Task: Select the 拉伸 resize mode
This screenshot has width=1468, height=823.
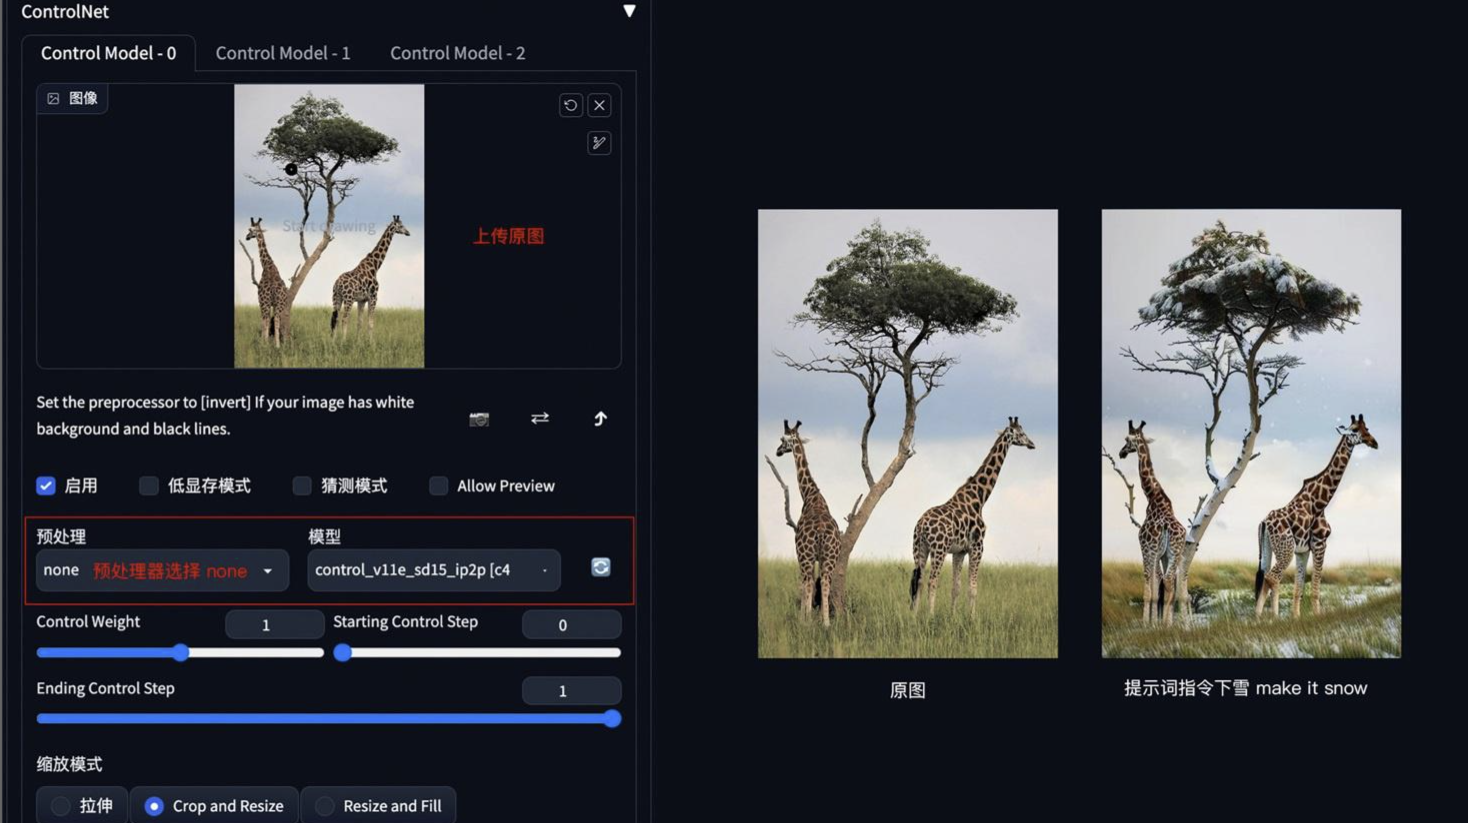Action: click(x=82, y=805)
